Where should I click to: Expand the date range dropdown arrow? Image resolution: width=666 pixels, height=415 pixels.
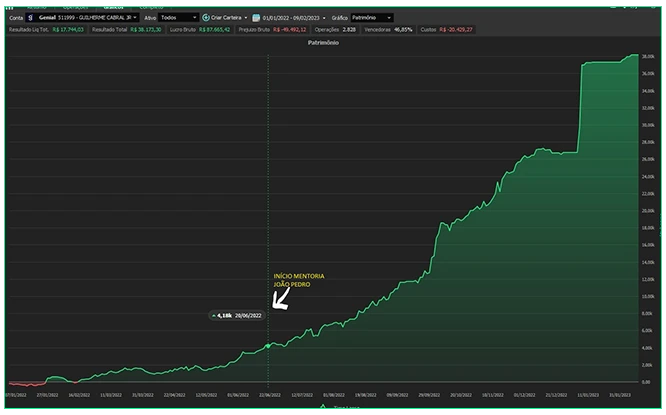click(324, 18)
